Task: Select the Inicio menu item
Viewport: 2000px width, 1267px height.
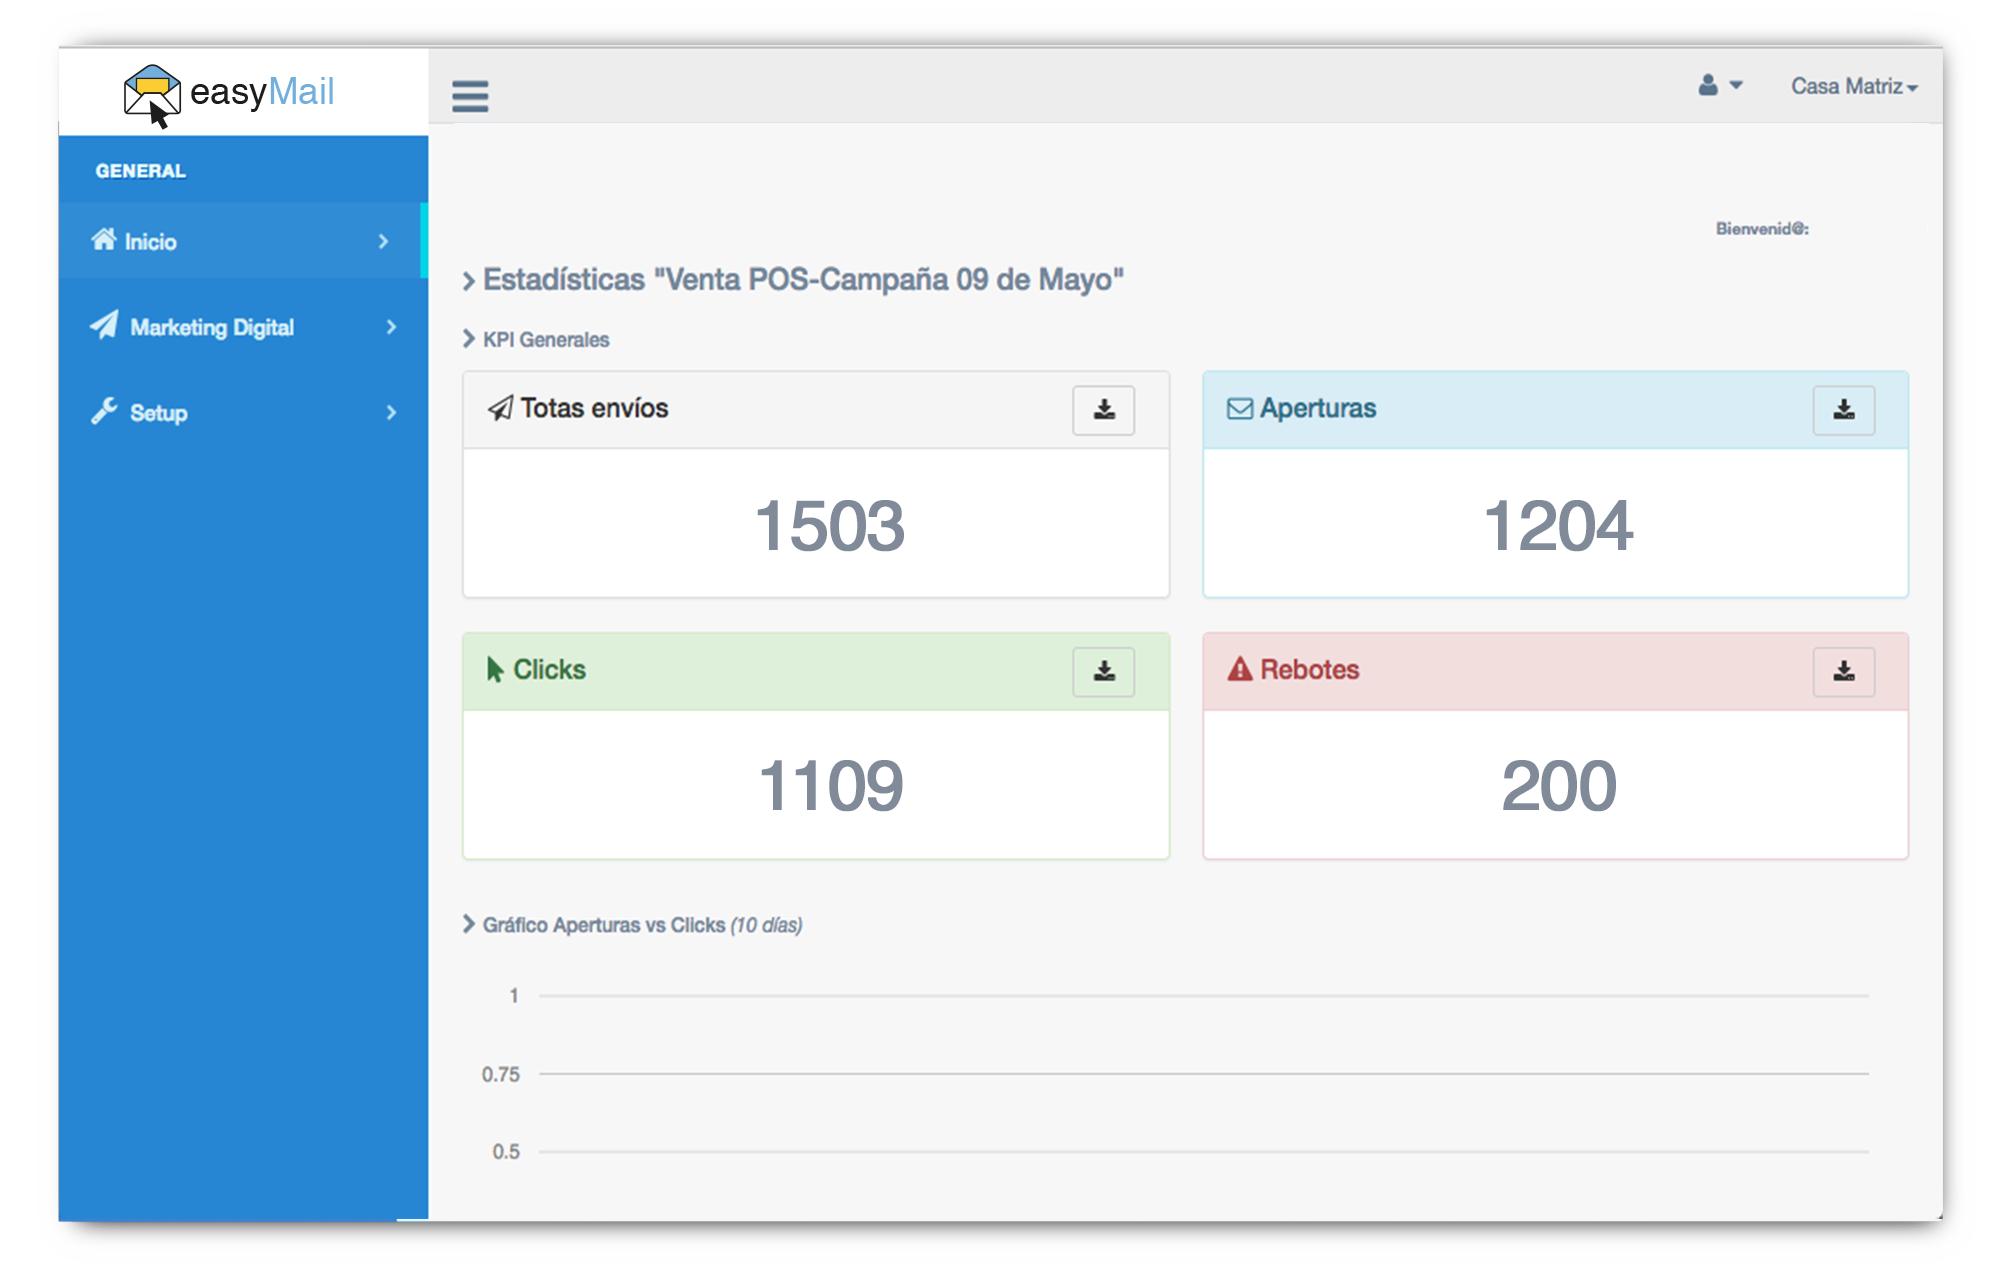Action: [150, 242]
